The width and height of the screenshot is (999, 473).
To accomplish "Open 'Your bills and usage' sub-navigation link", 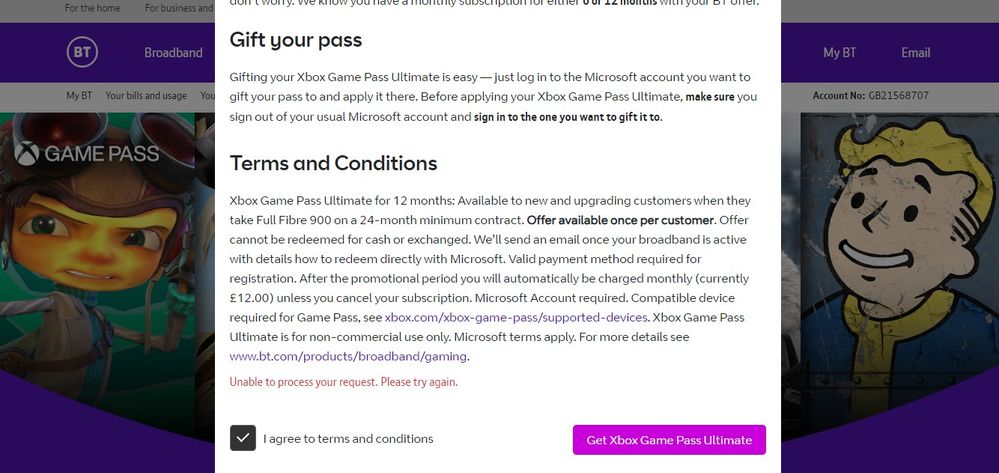I will pos(146,96).
